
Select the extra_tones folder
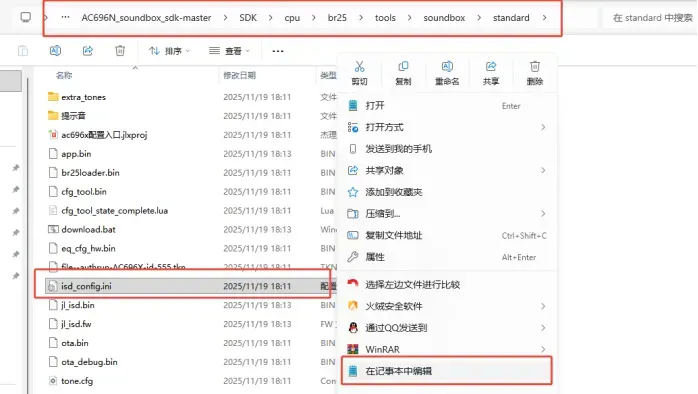83,97
